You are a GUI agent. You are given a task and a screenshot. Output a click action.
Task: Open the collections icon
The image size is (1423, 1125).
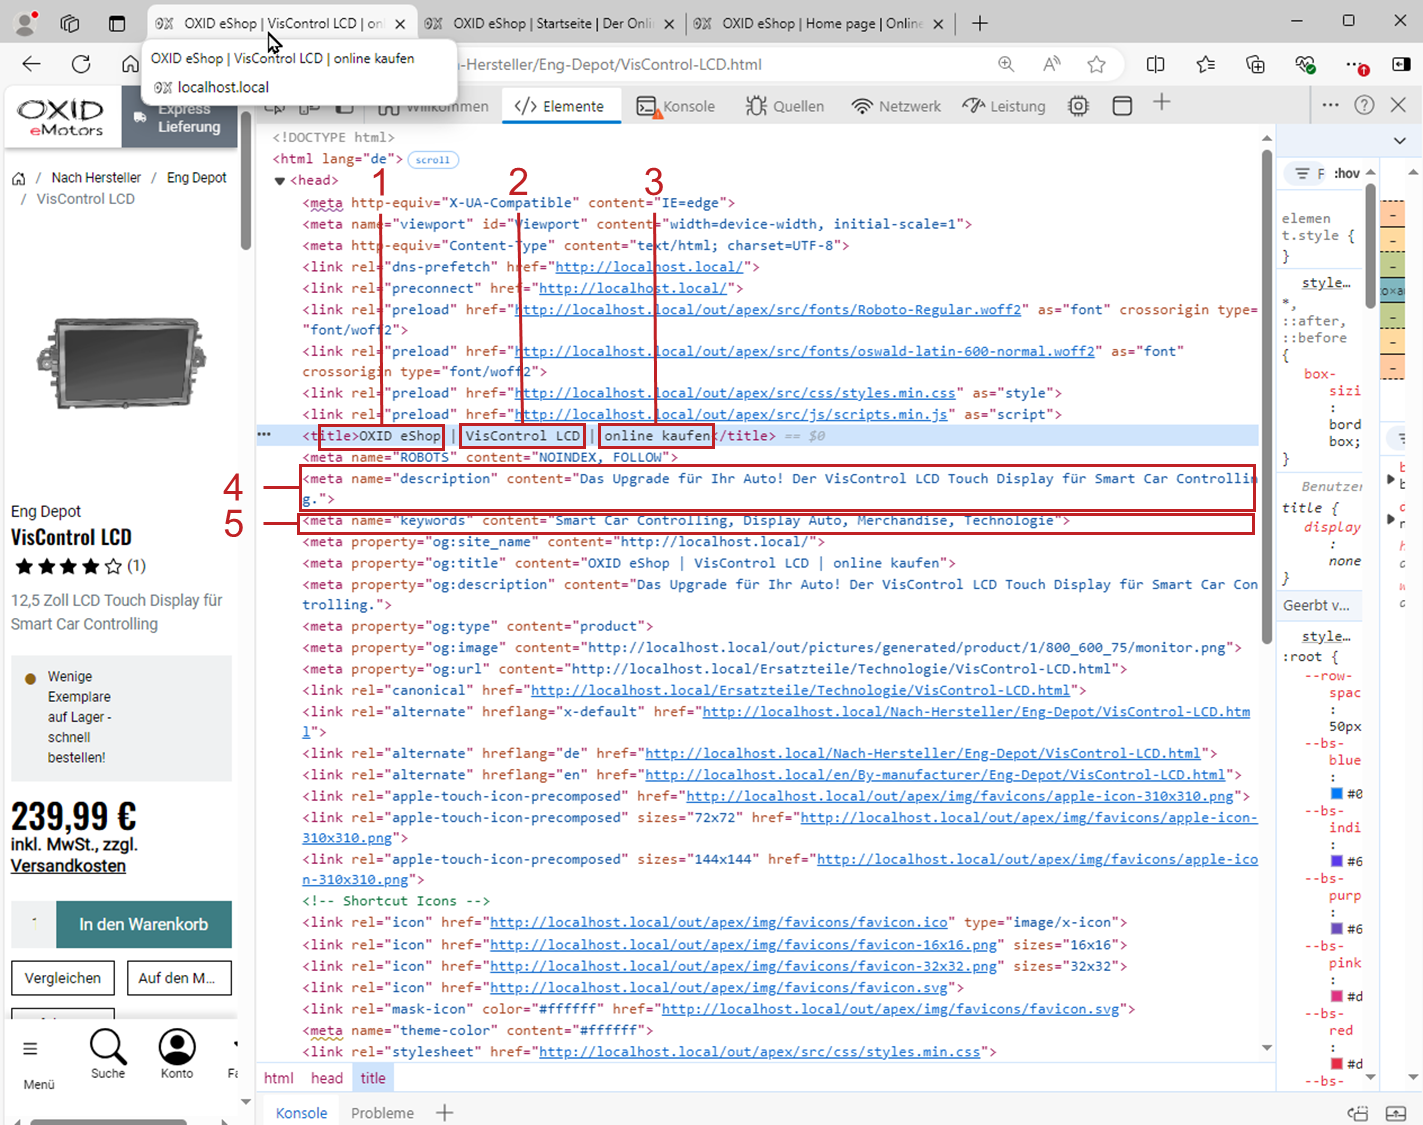pos(1255,64)
